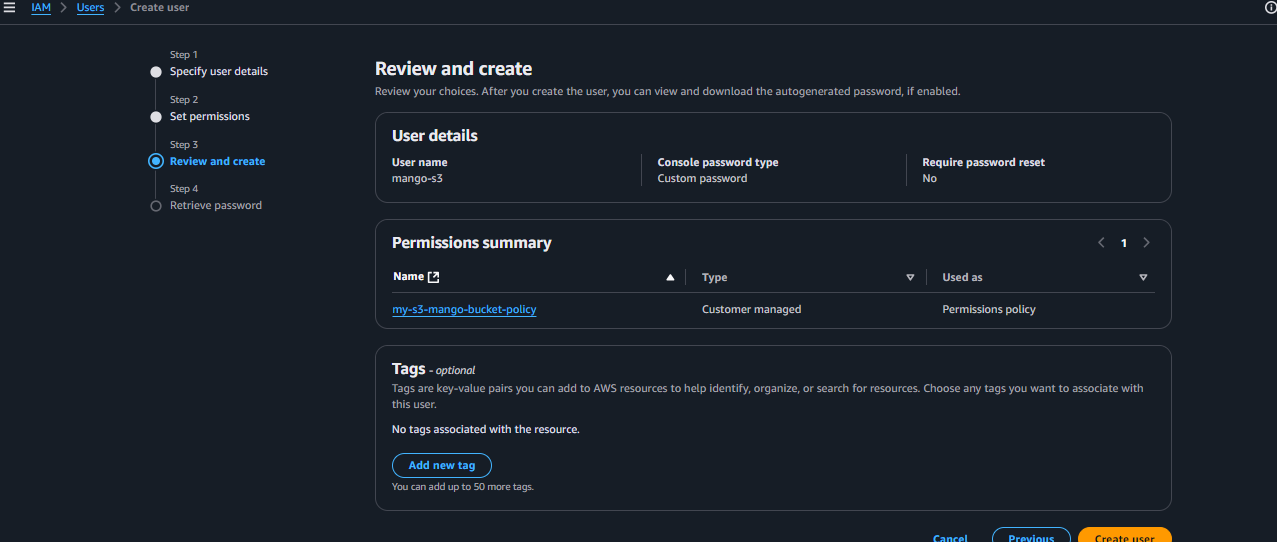Open the hamburger navigation menu
Screen dimensions: 1277x542
pos(10,8)
